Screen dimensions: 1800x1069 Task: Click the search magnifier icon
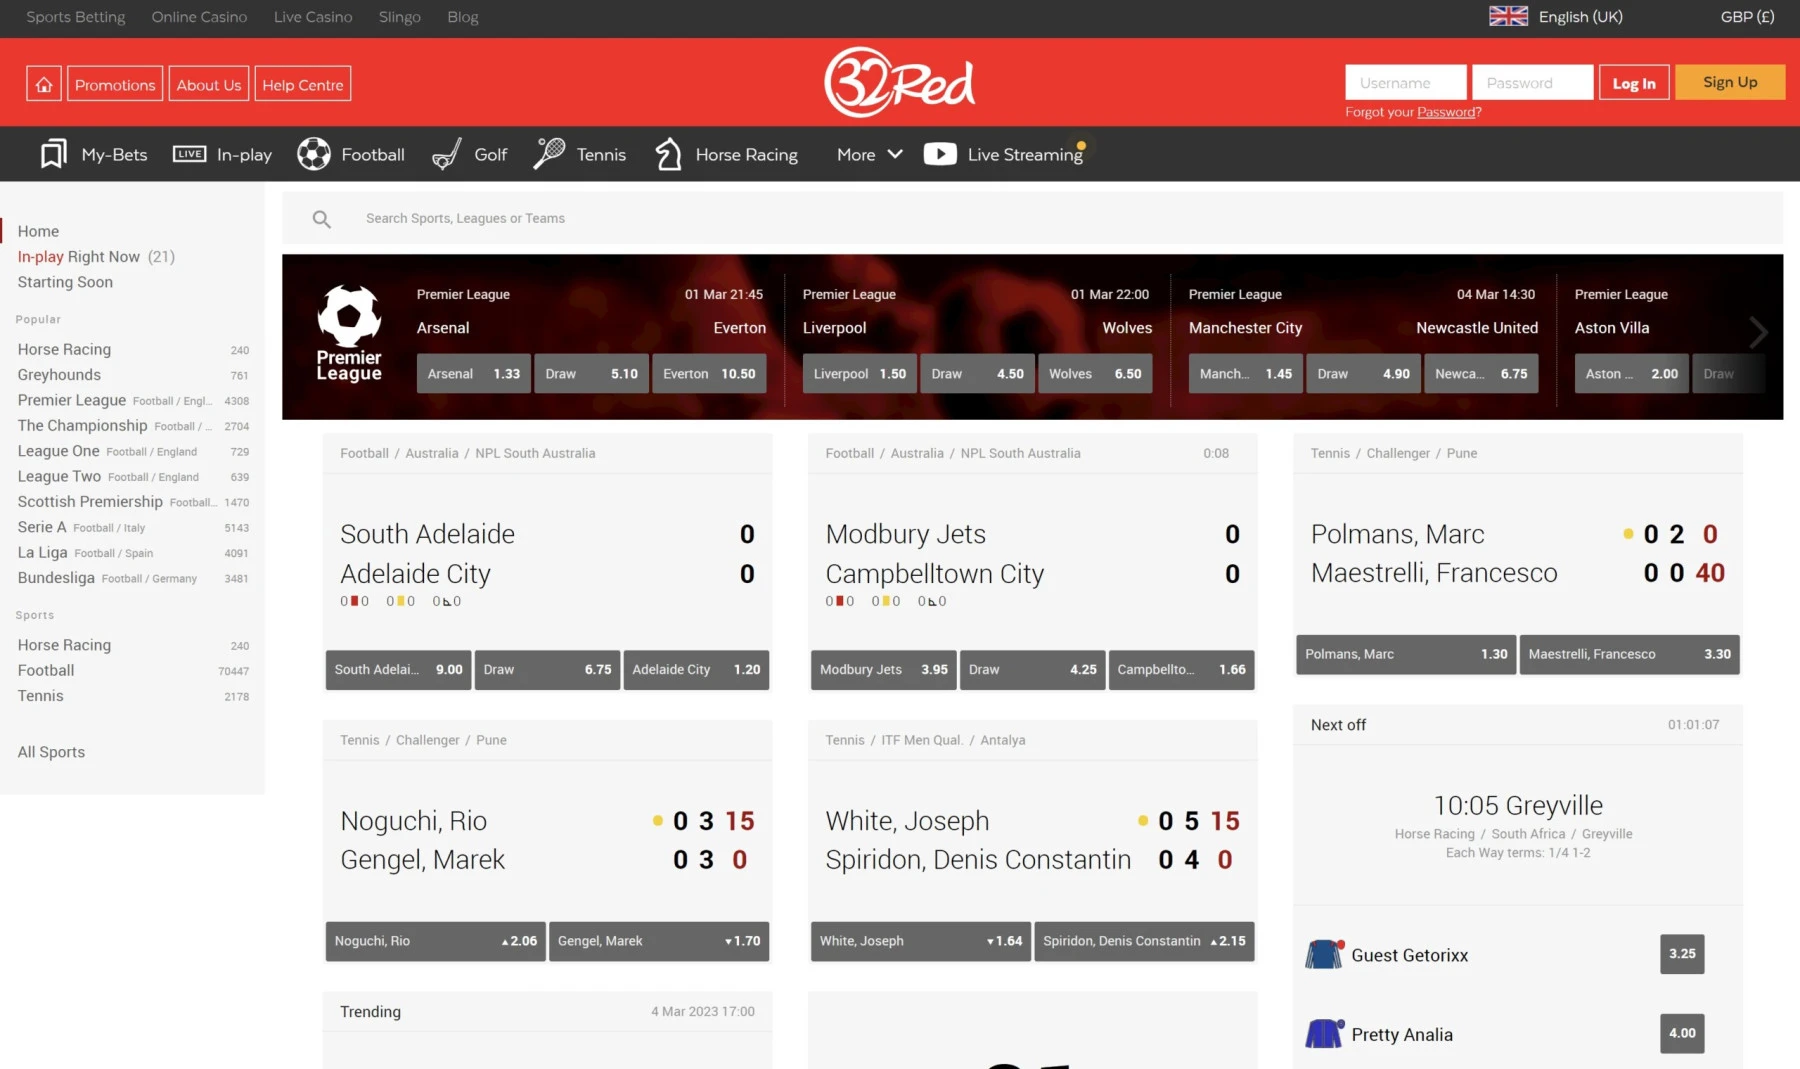pos(321,219)
